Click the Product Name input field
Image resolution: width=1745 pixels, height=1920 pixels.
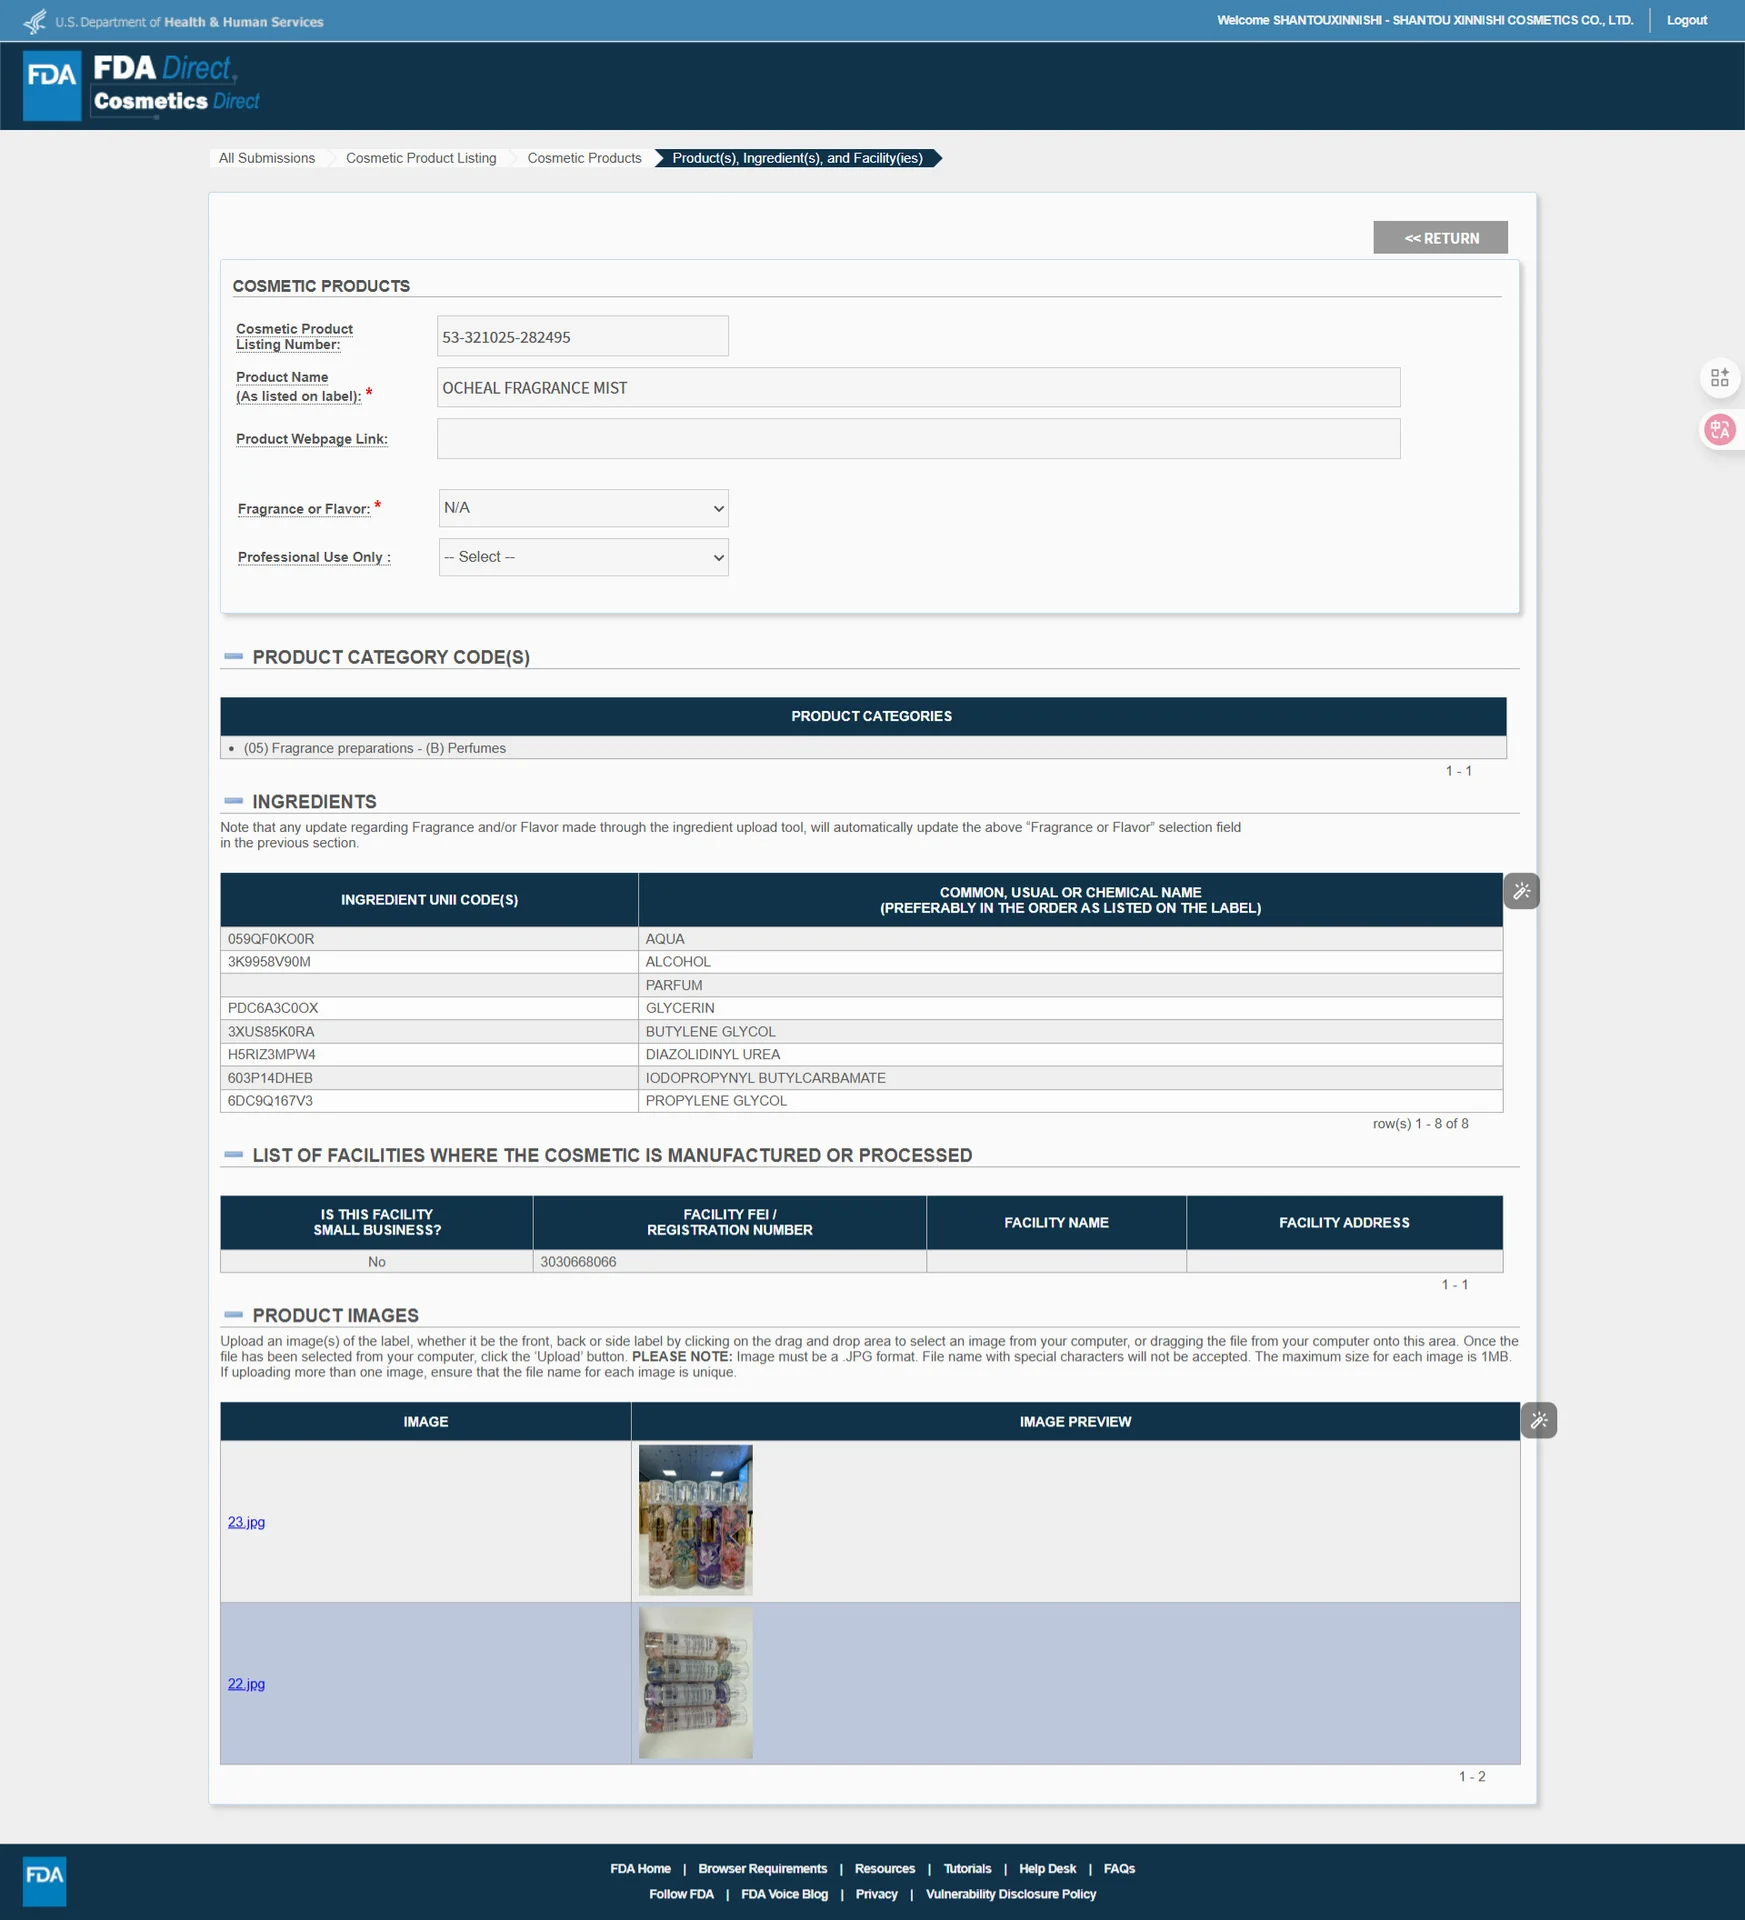(x=918, y=387)
